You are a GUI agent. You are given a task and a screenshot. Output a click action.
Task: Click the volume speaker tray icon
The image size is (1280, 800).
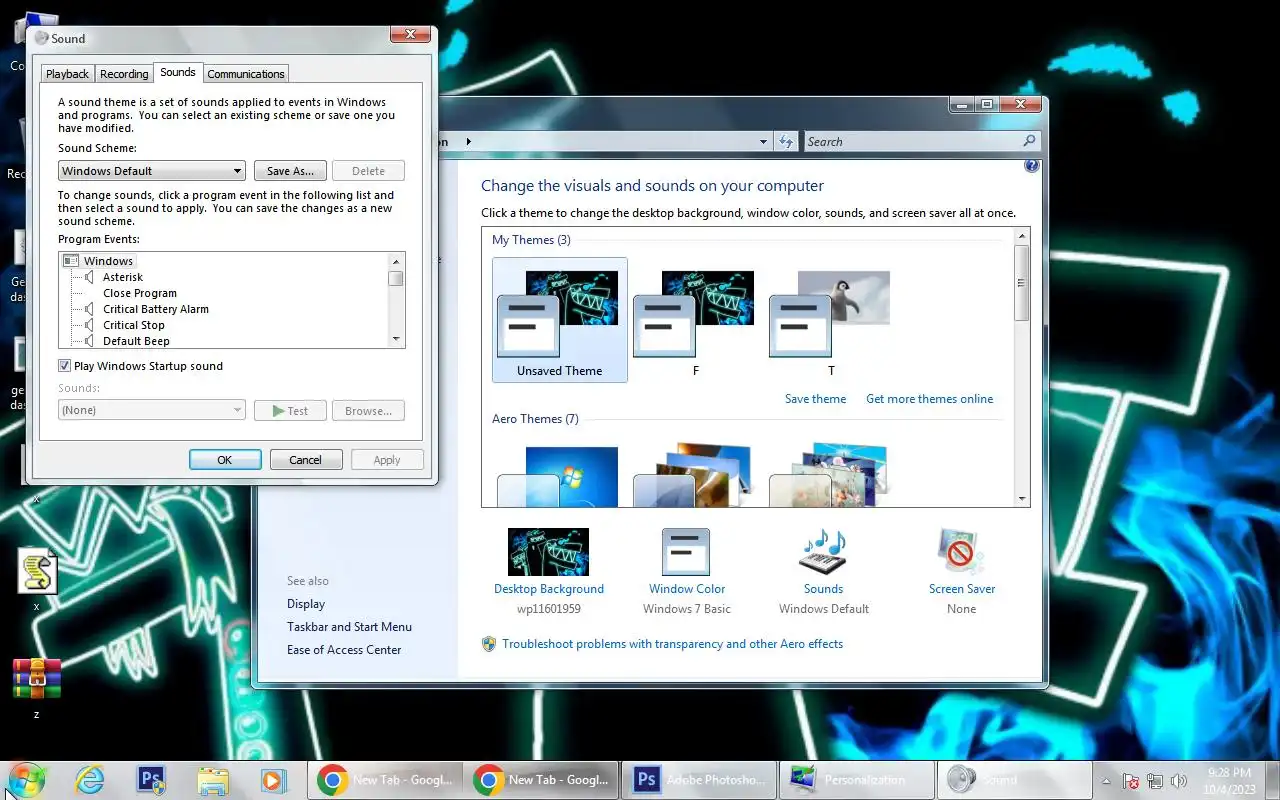tap(1179, 781)
